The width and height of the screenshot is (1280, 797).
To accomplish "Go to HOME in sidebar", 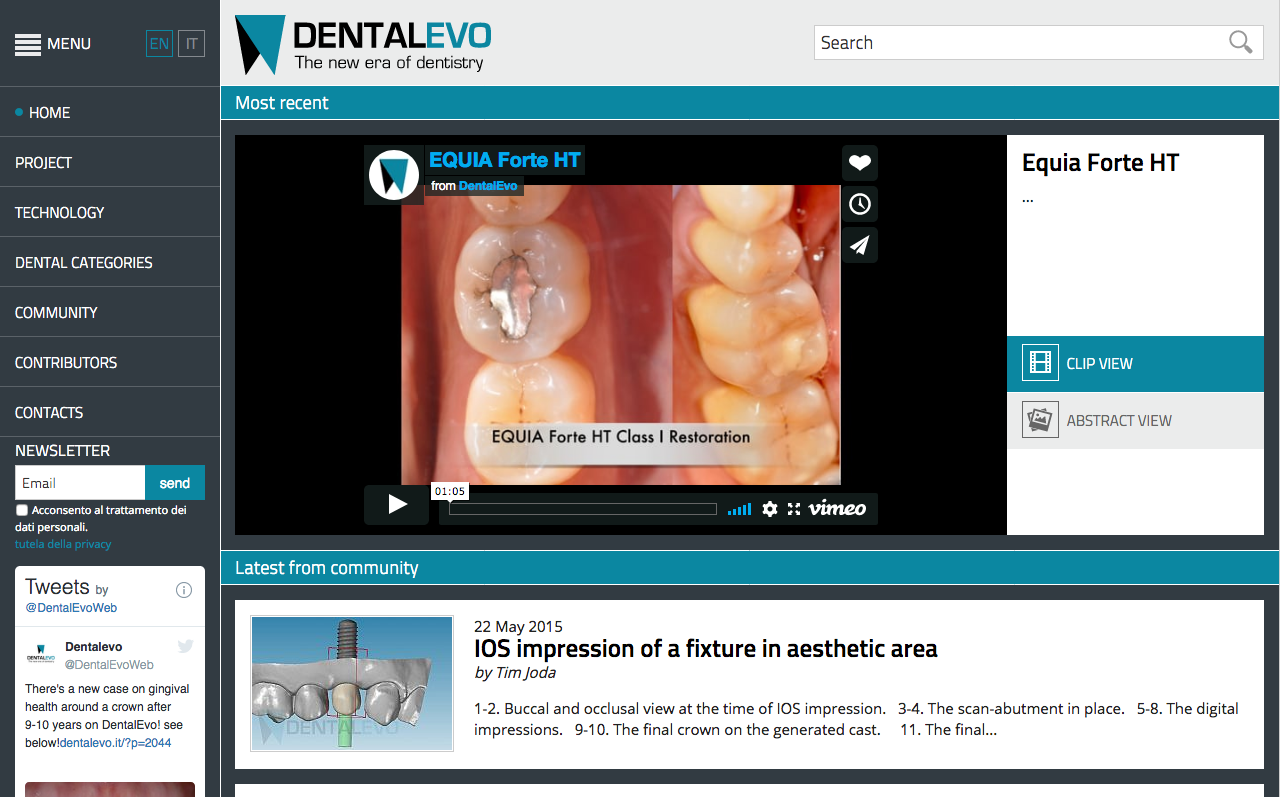I will click(x=49, y=113).
